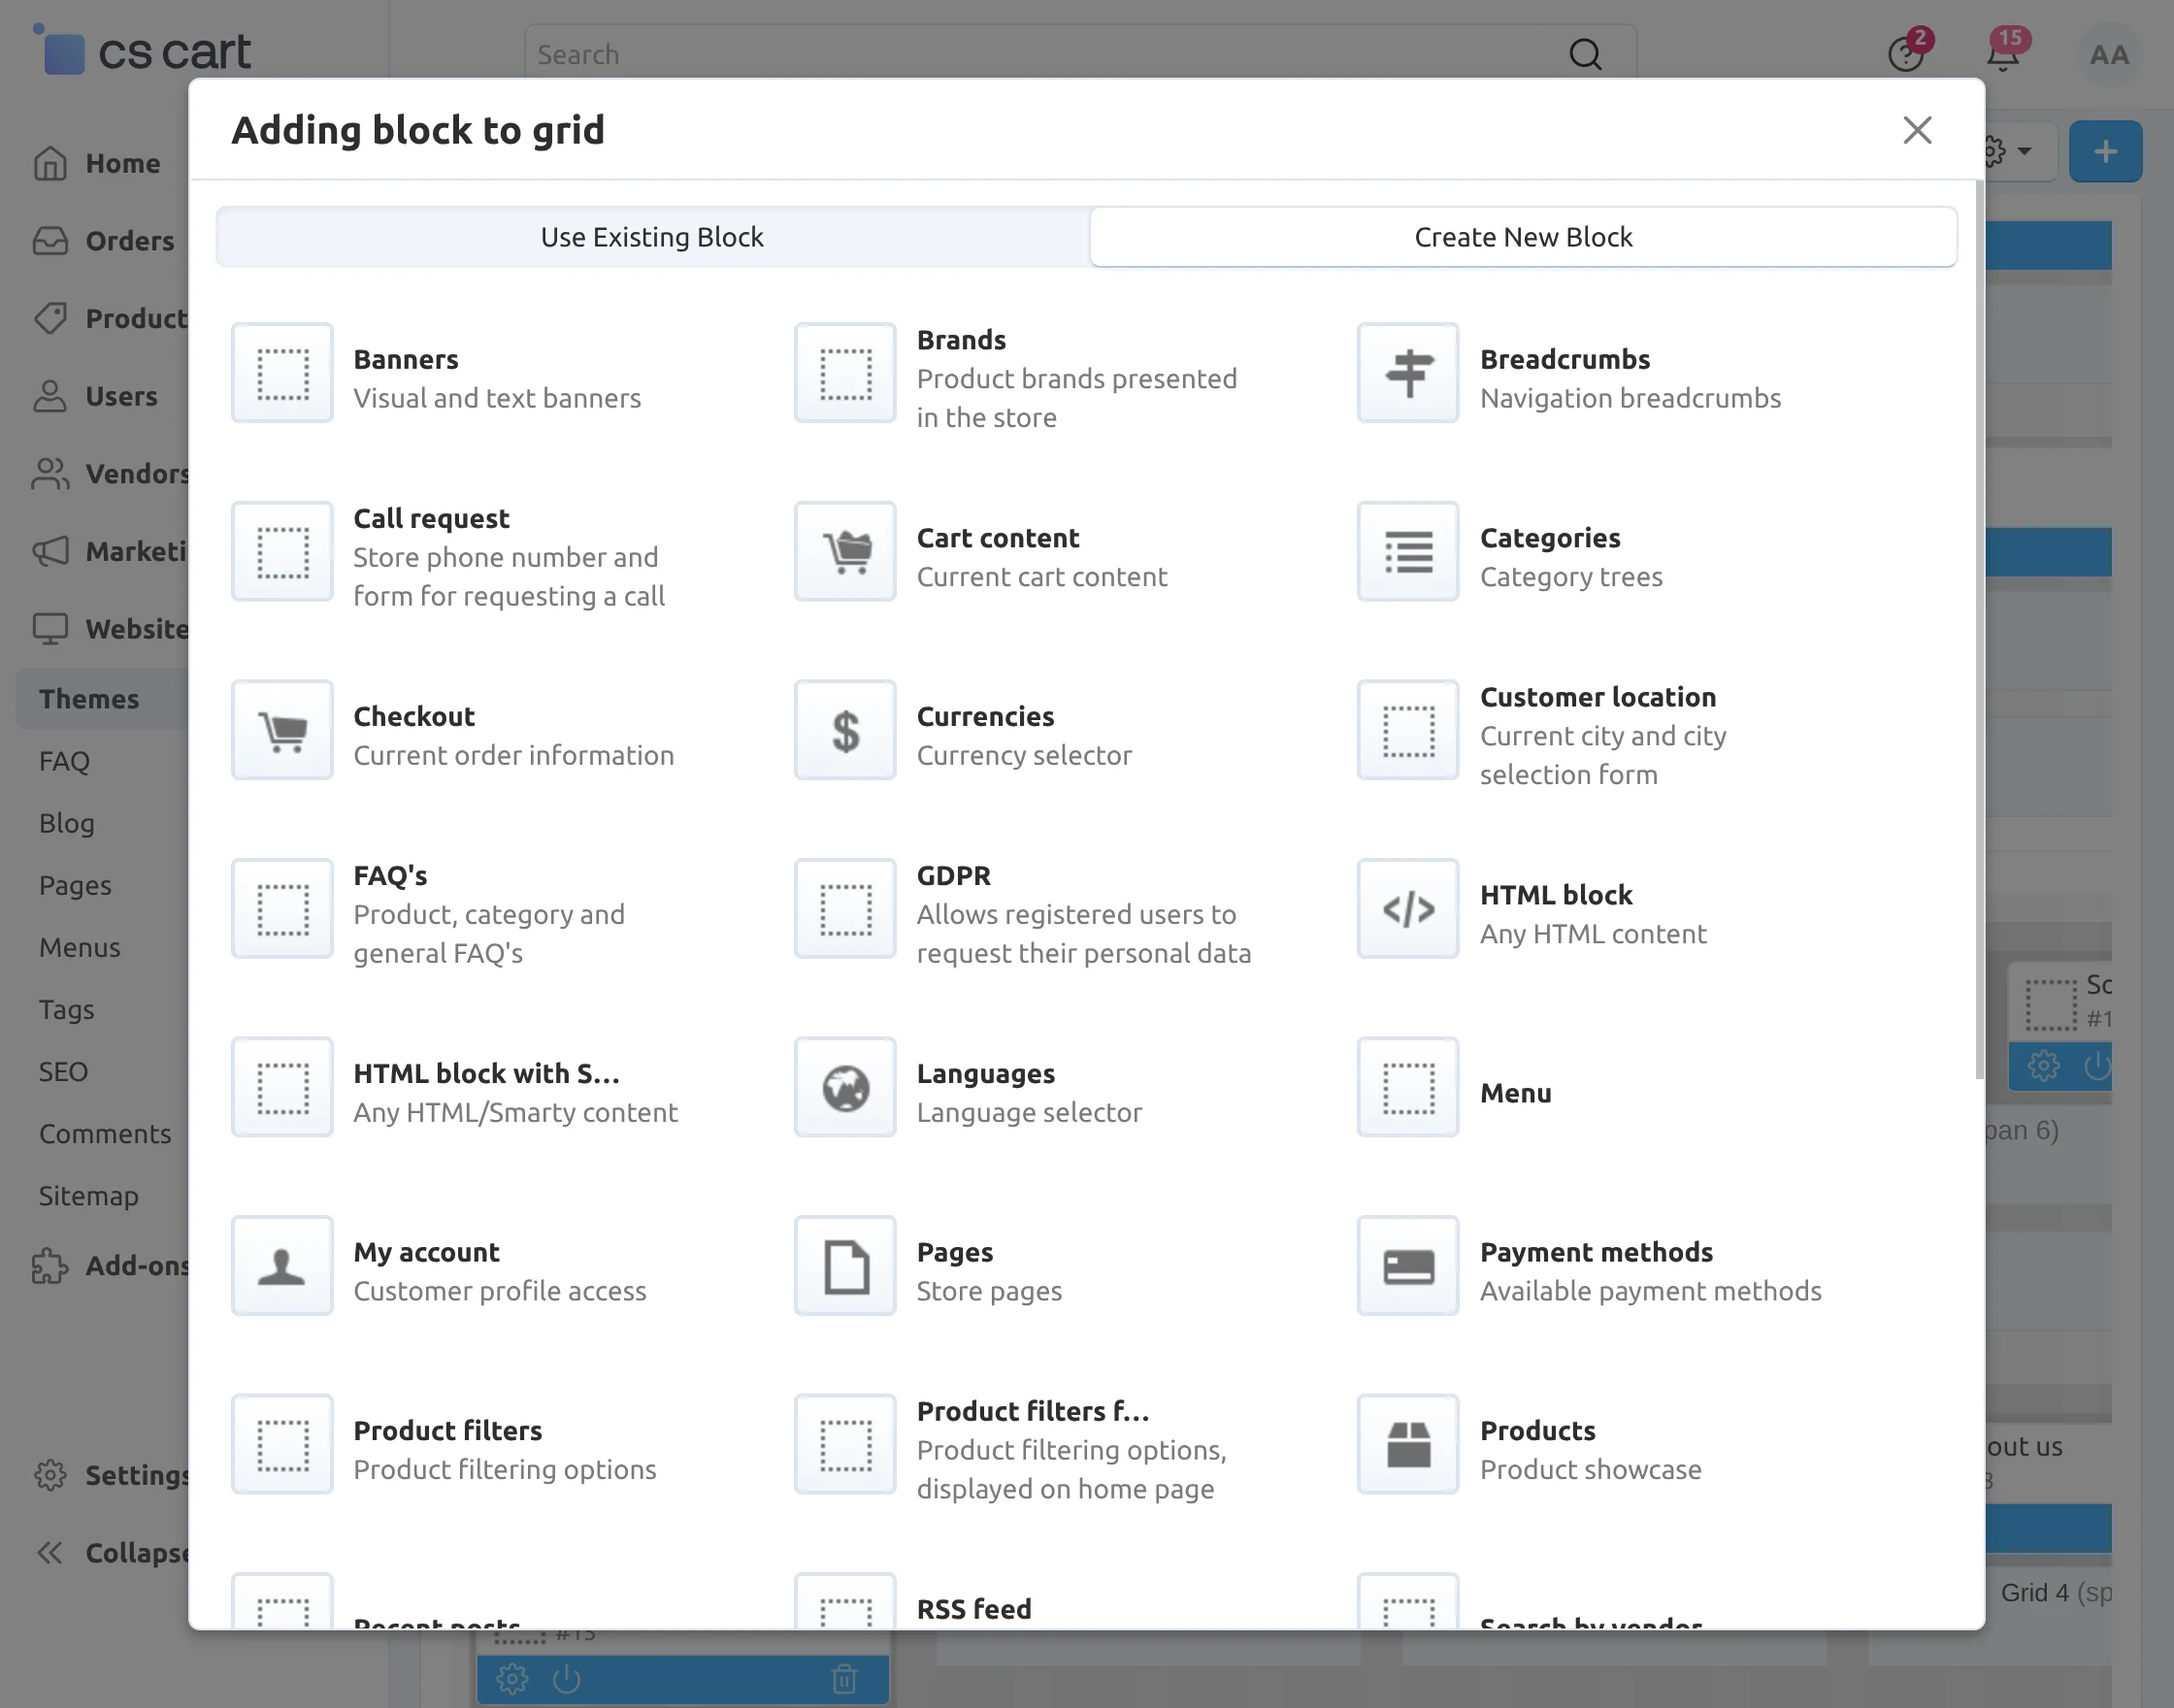
Task: Click the Home sidebar house icon
Action: pos(50,163)
